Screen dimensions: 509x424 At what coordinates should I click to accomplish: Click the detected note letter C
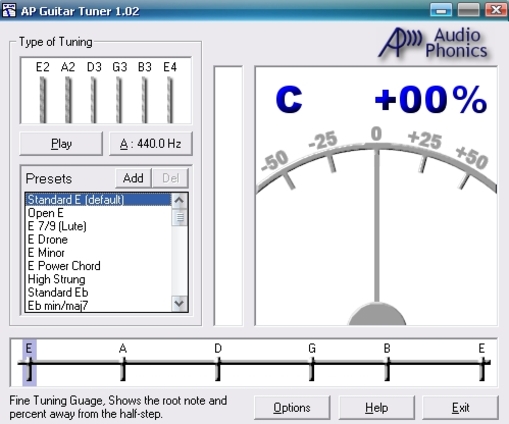tap(289, 99)
